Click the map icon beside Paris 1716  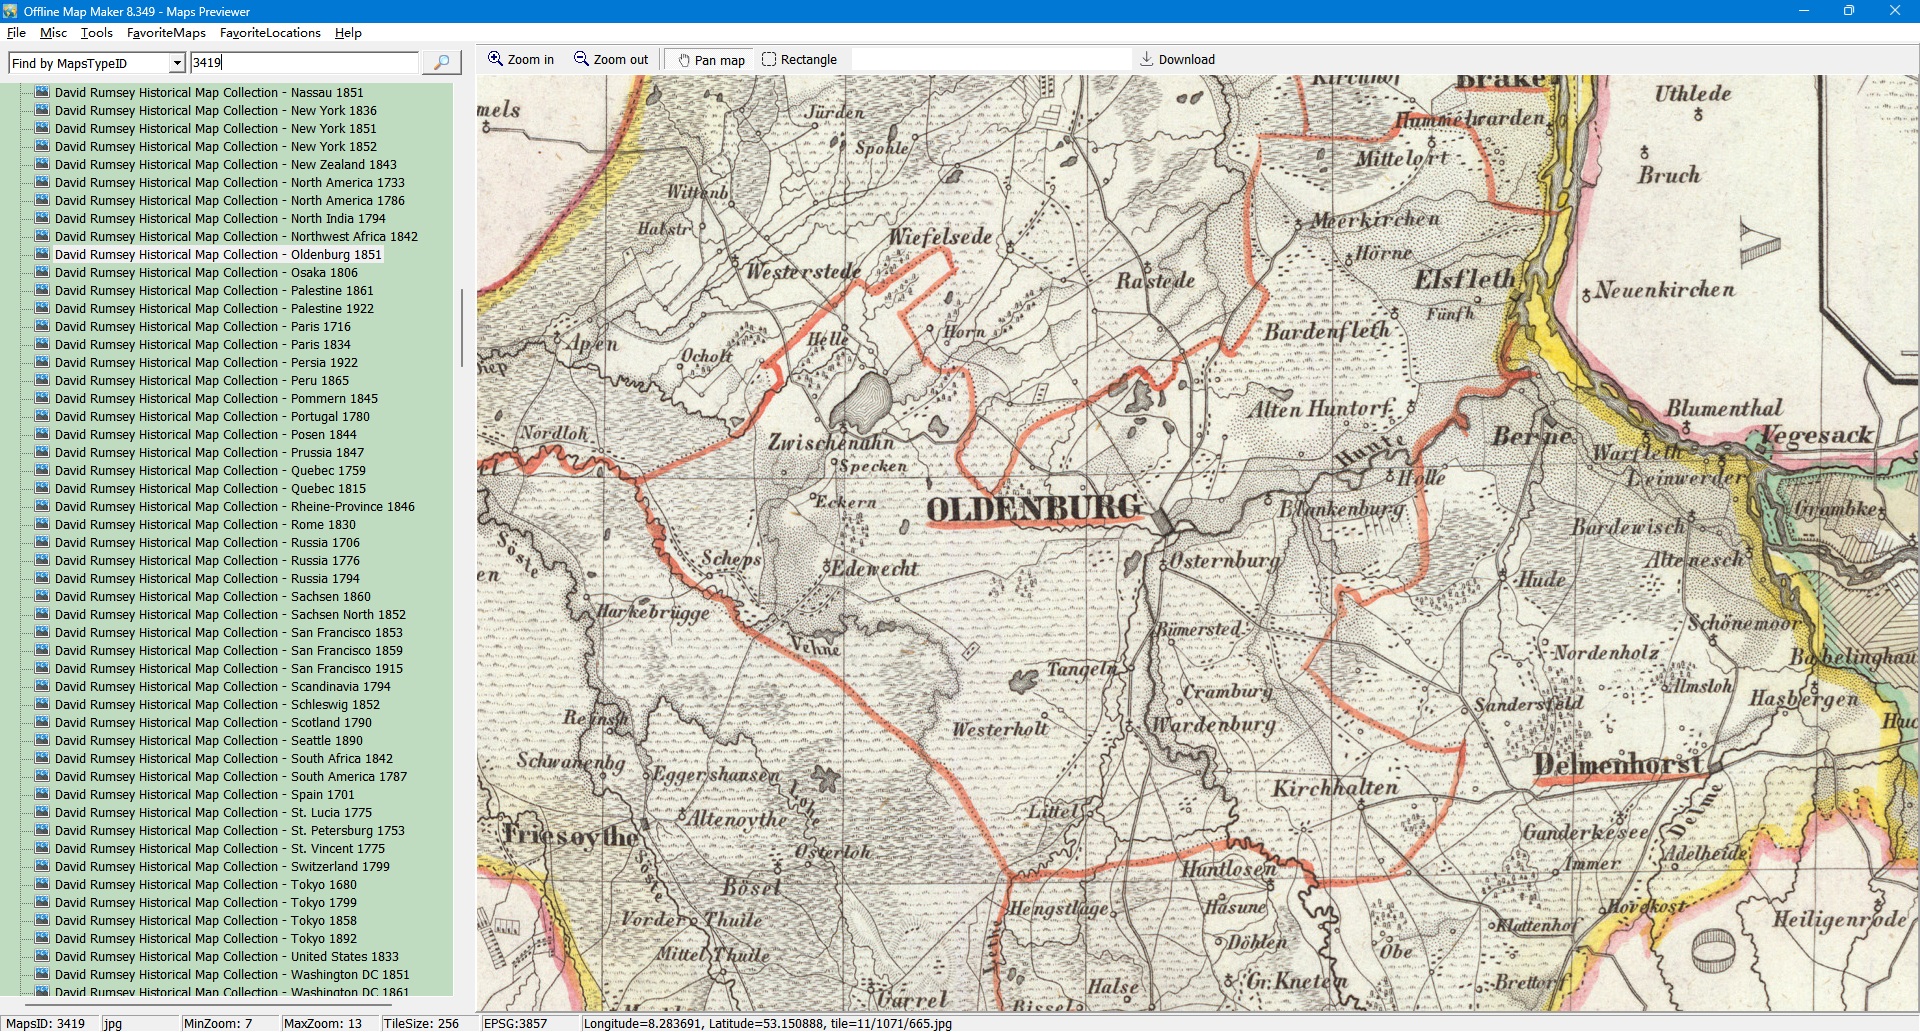tap(42, 326)
